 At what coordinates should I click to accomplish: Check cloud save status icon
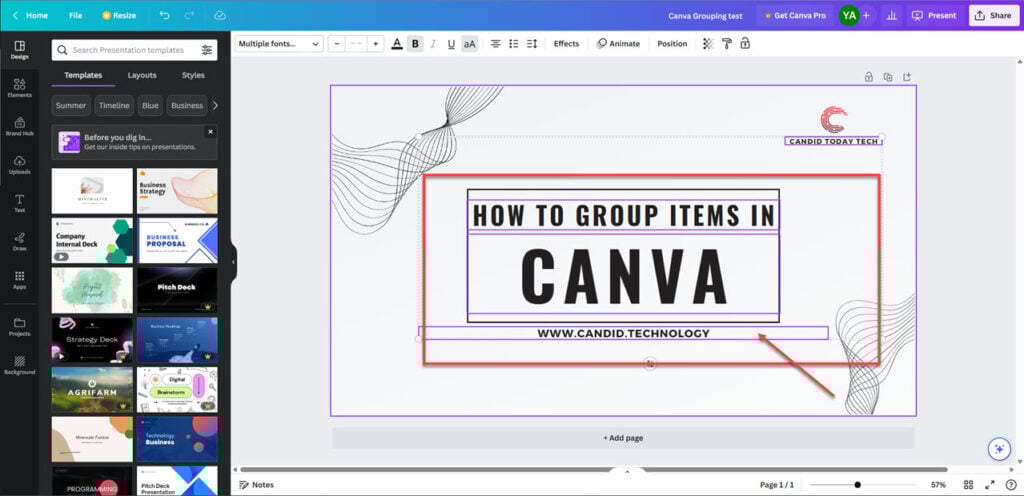pos(220,15)
